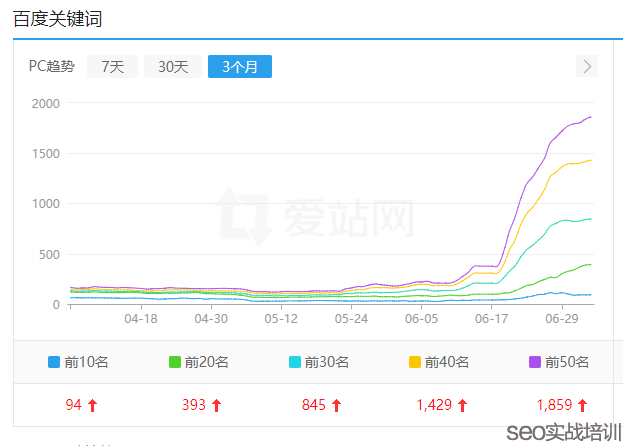Viewport: 623px width, 446px height.
Task: Toggle the 前20名 legend series
Action: point(199,362)
